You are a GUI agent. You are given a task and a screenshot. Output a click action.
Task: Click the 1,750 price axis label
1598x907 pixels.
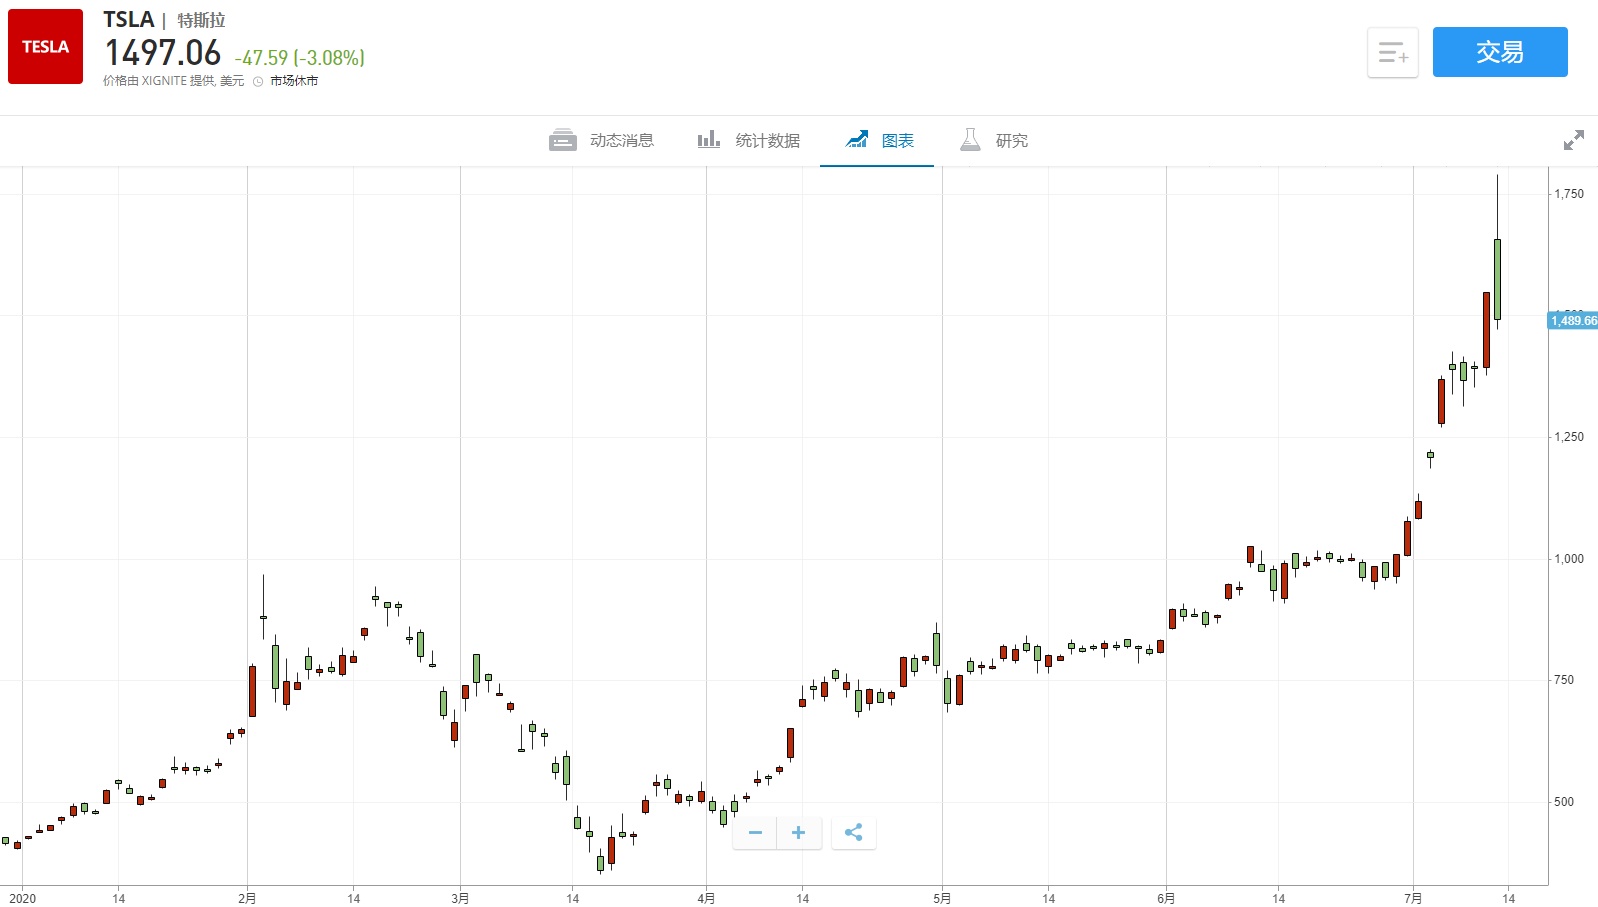pyautogui.click(x=1568, y=194)
